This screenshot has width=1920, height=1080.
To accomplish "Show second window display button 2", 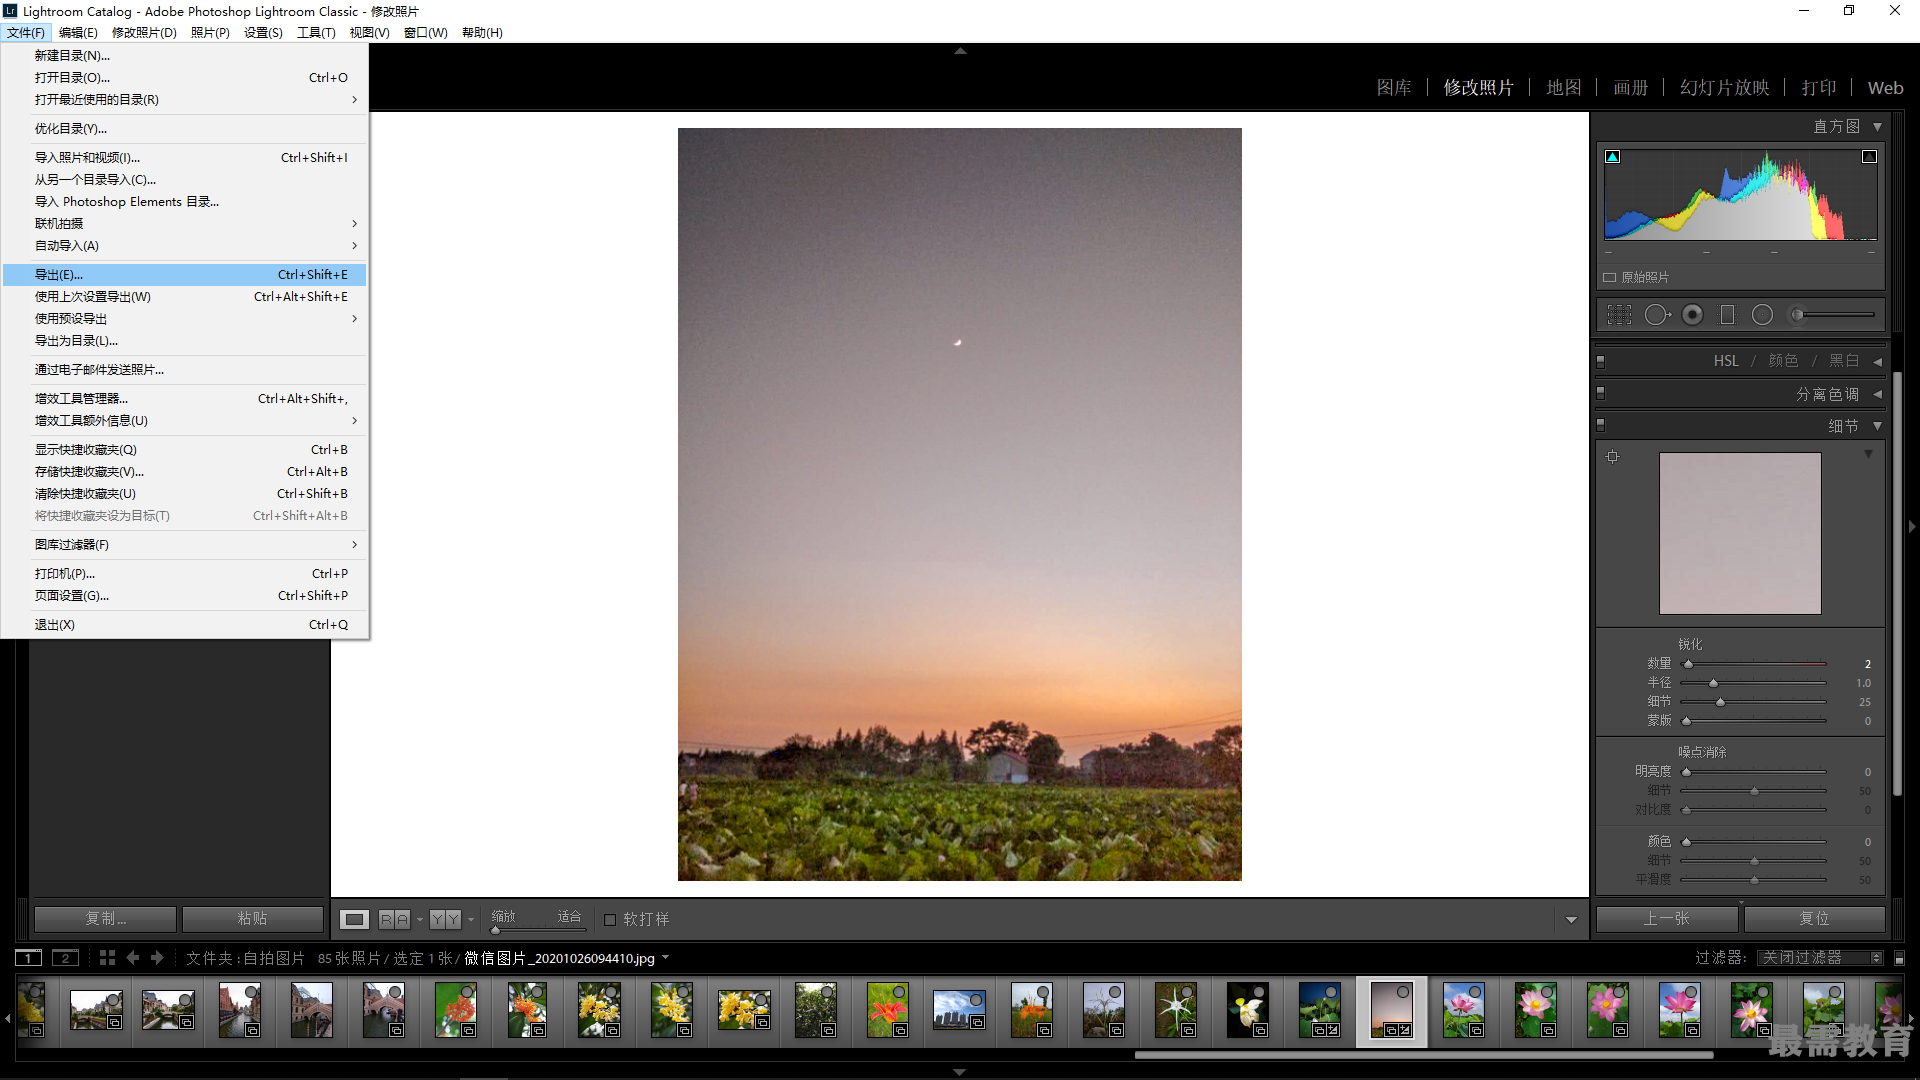I will click(65, 958).
